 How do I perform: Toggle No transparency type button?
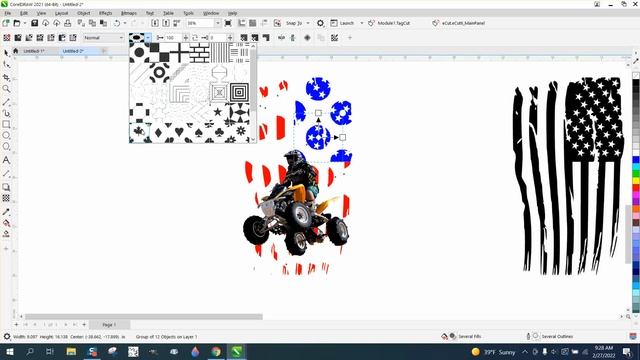(x=7, y=38)
